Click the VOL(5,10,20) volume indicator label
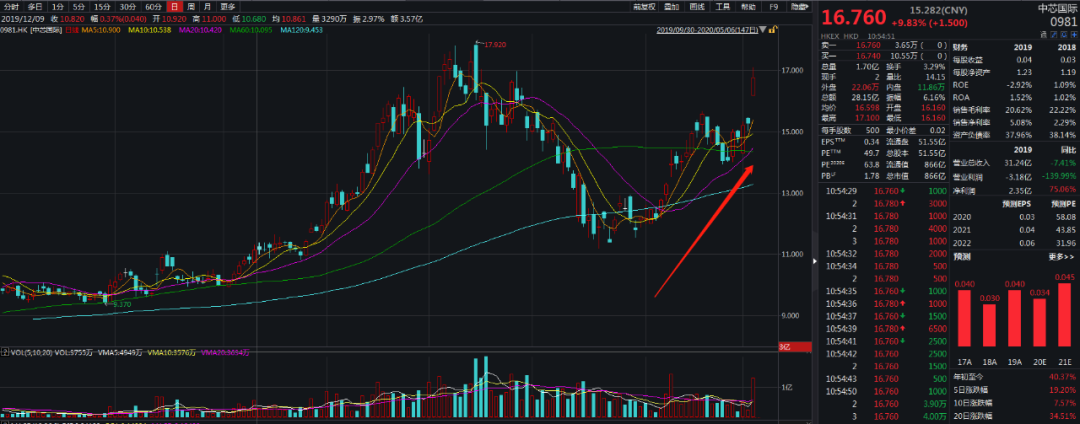Viewport: 1080px width, 424px height. click(31, 352)
